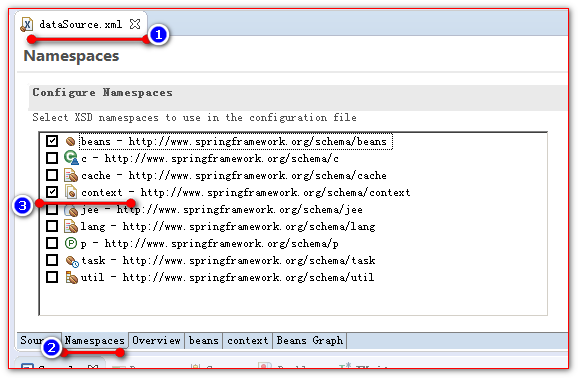Enable the cache namespace checkbox
The height and width of the screenshot is (378, 578).
click(x=52, y=175)
